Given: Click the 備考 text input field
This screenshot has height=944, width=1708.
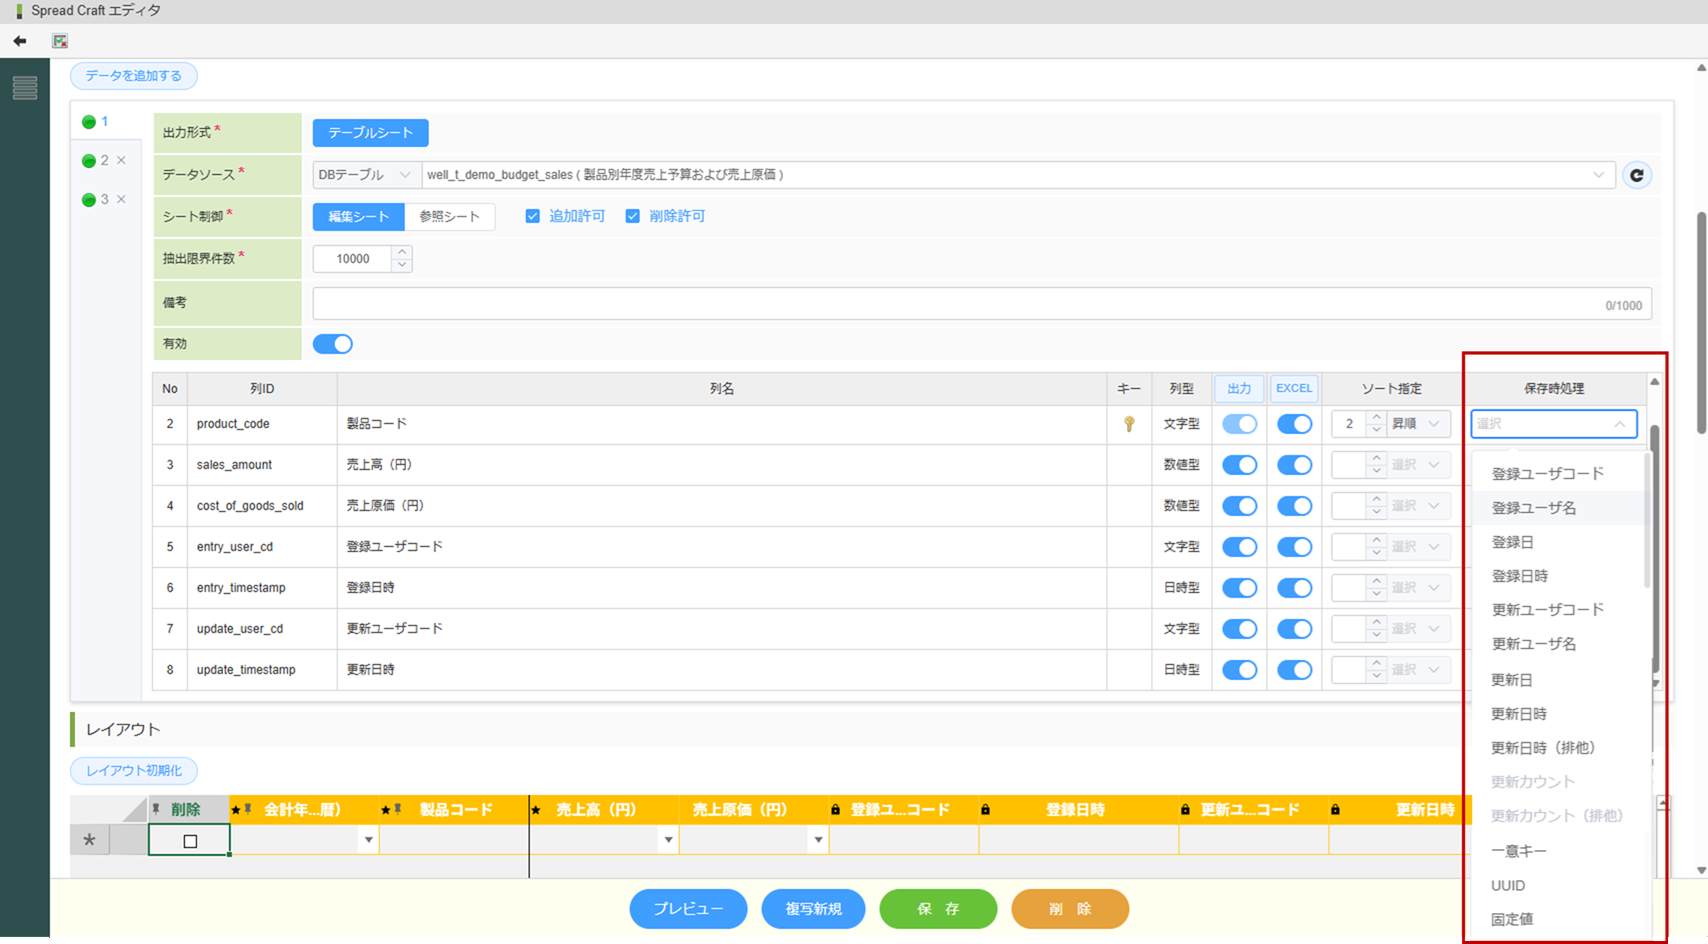Looking at the screenshot, I should (960, 304).
